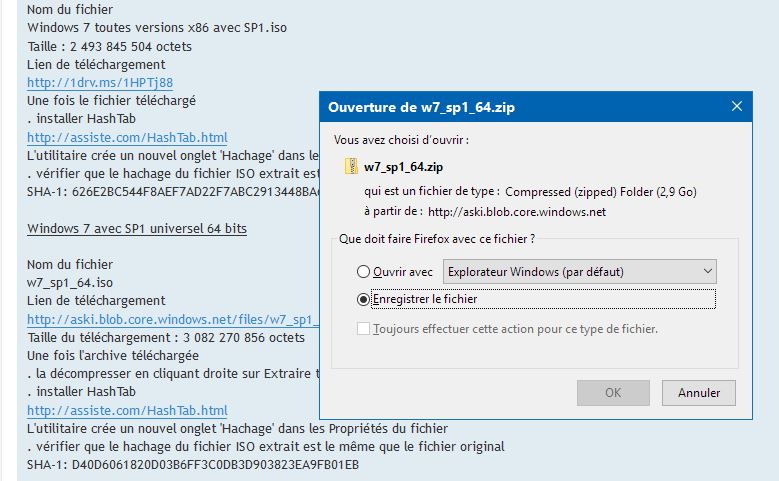Click the source URL text in the dialog

(x=516, y=211)
